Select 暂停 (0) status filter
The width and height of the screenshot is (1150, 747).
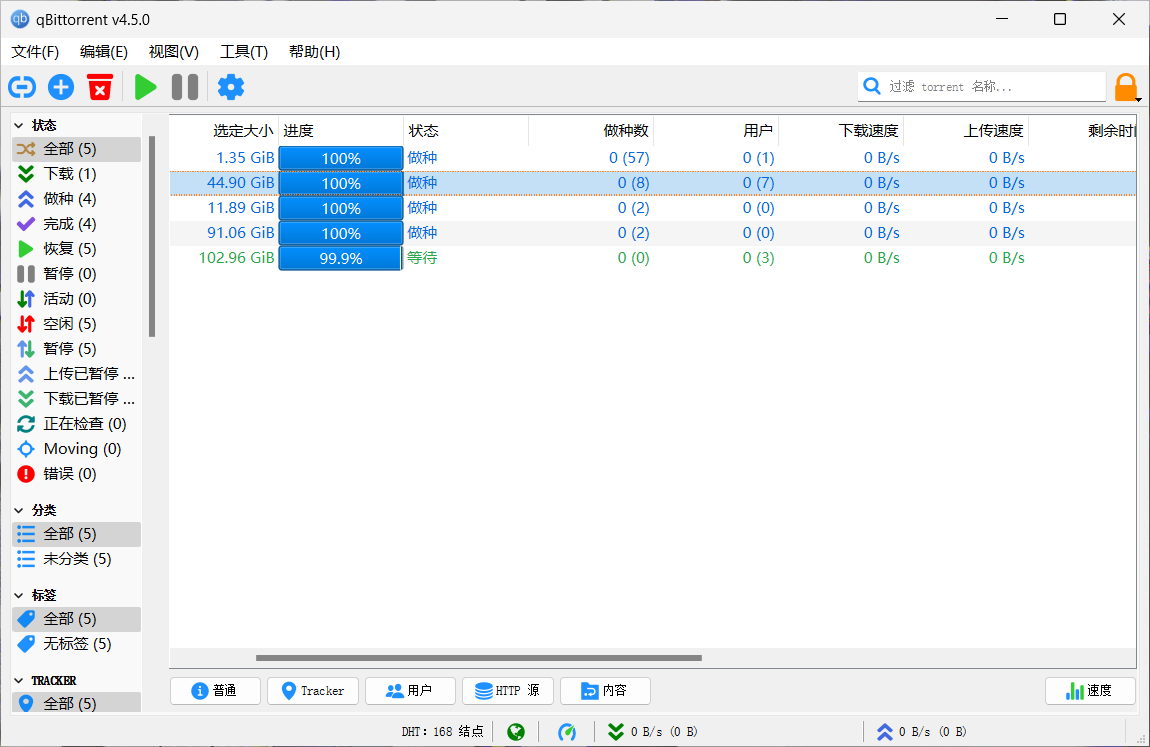click(x=76, y=273)
